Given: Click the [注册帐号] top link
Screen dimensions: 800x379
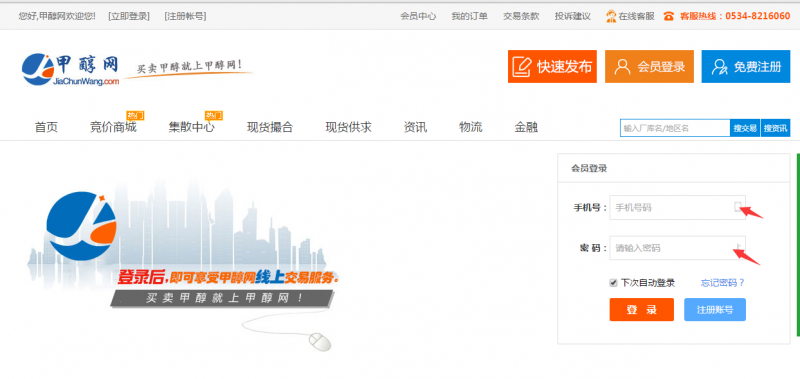Looking at the screenshot, I should pos(185,16).
